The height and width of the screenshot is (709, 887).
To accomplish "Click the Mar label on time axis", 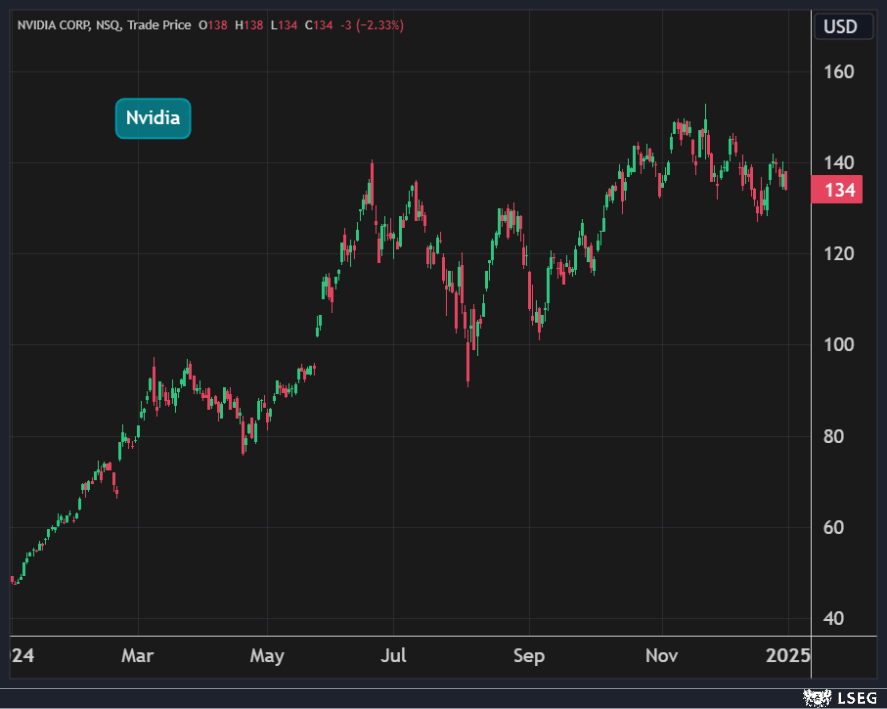I will 137,656.
